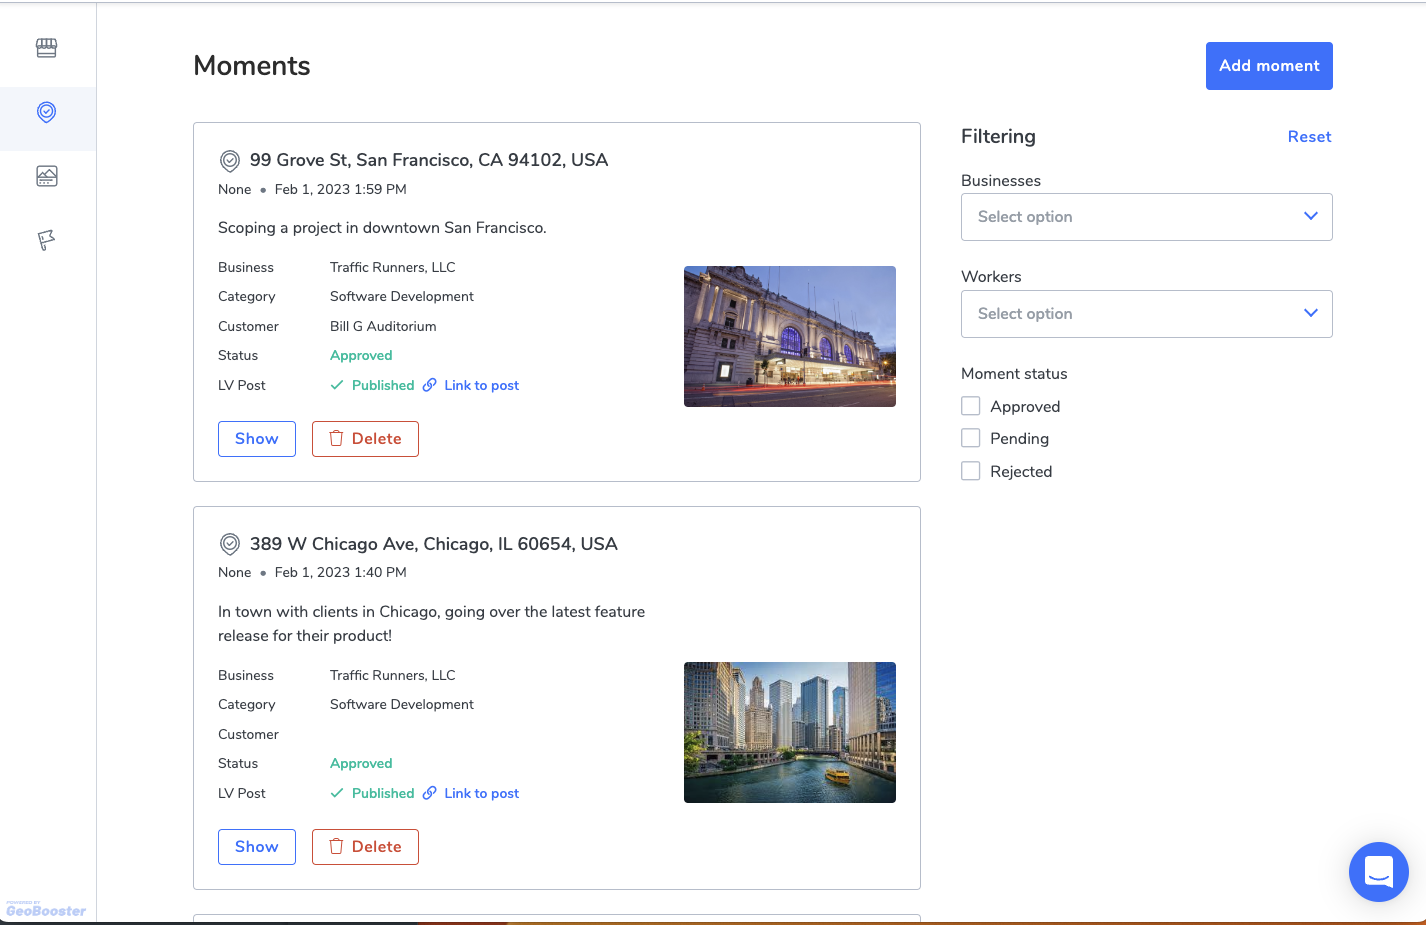Click the GeoBooster logo

pos(46,910)
